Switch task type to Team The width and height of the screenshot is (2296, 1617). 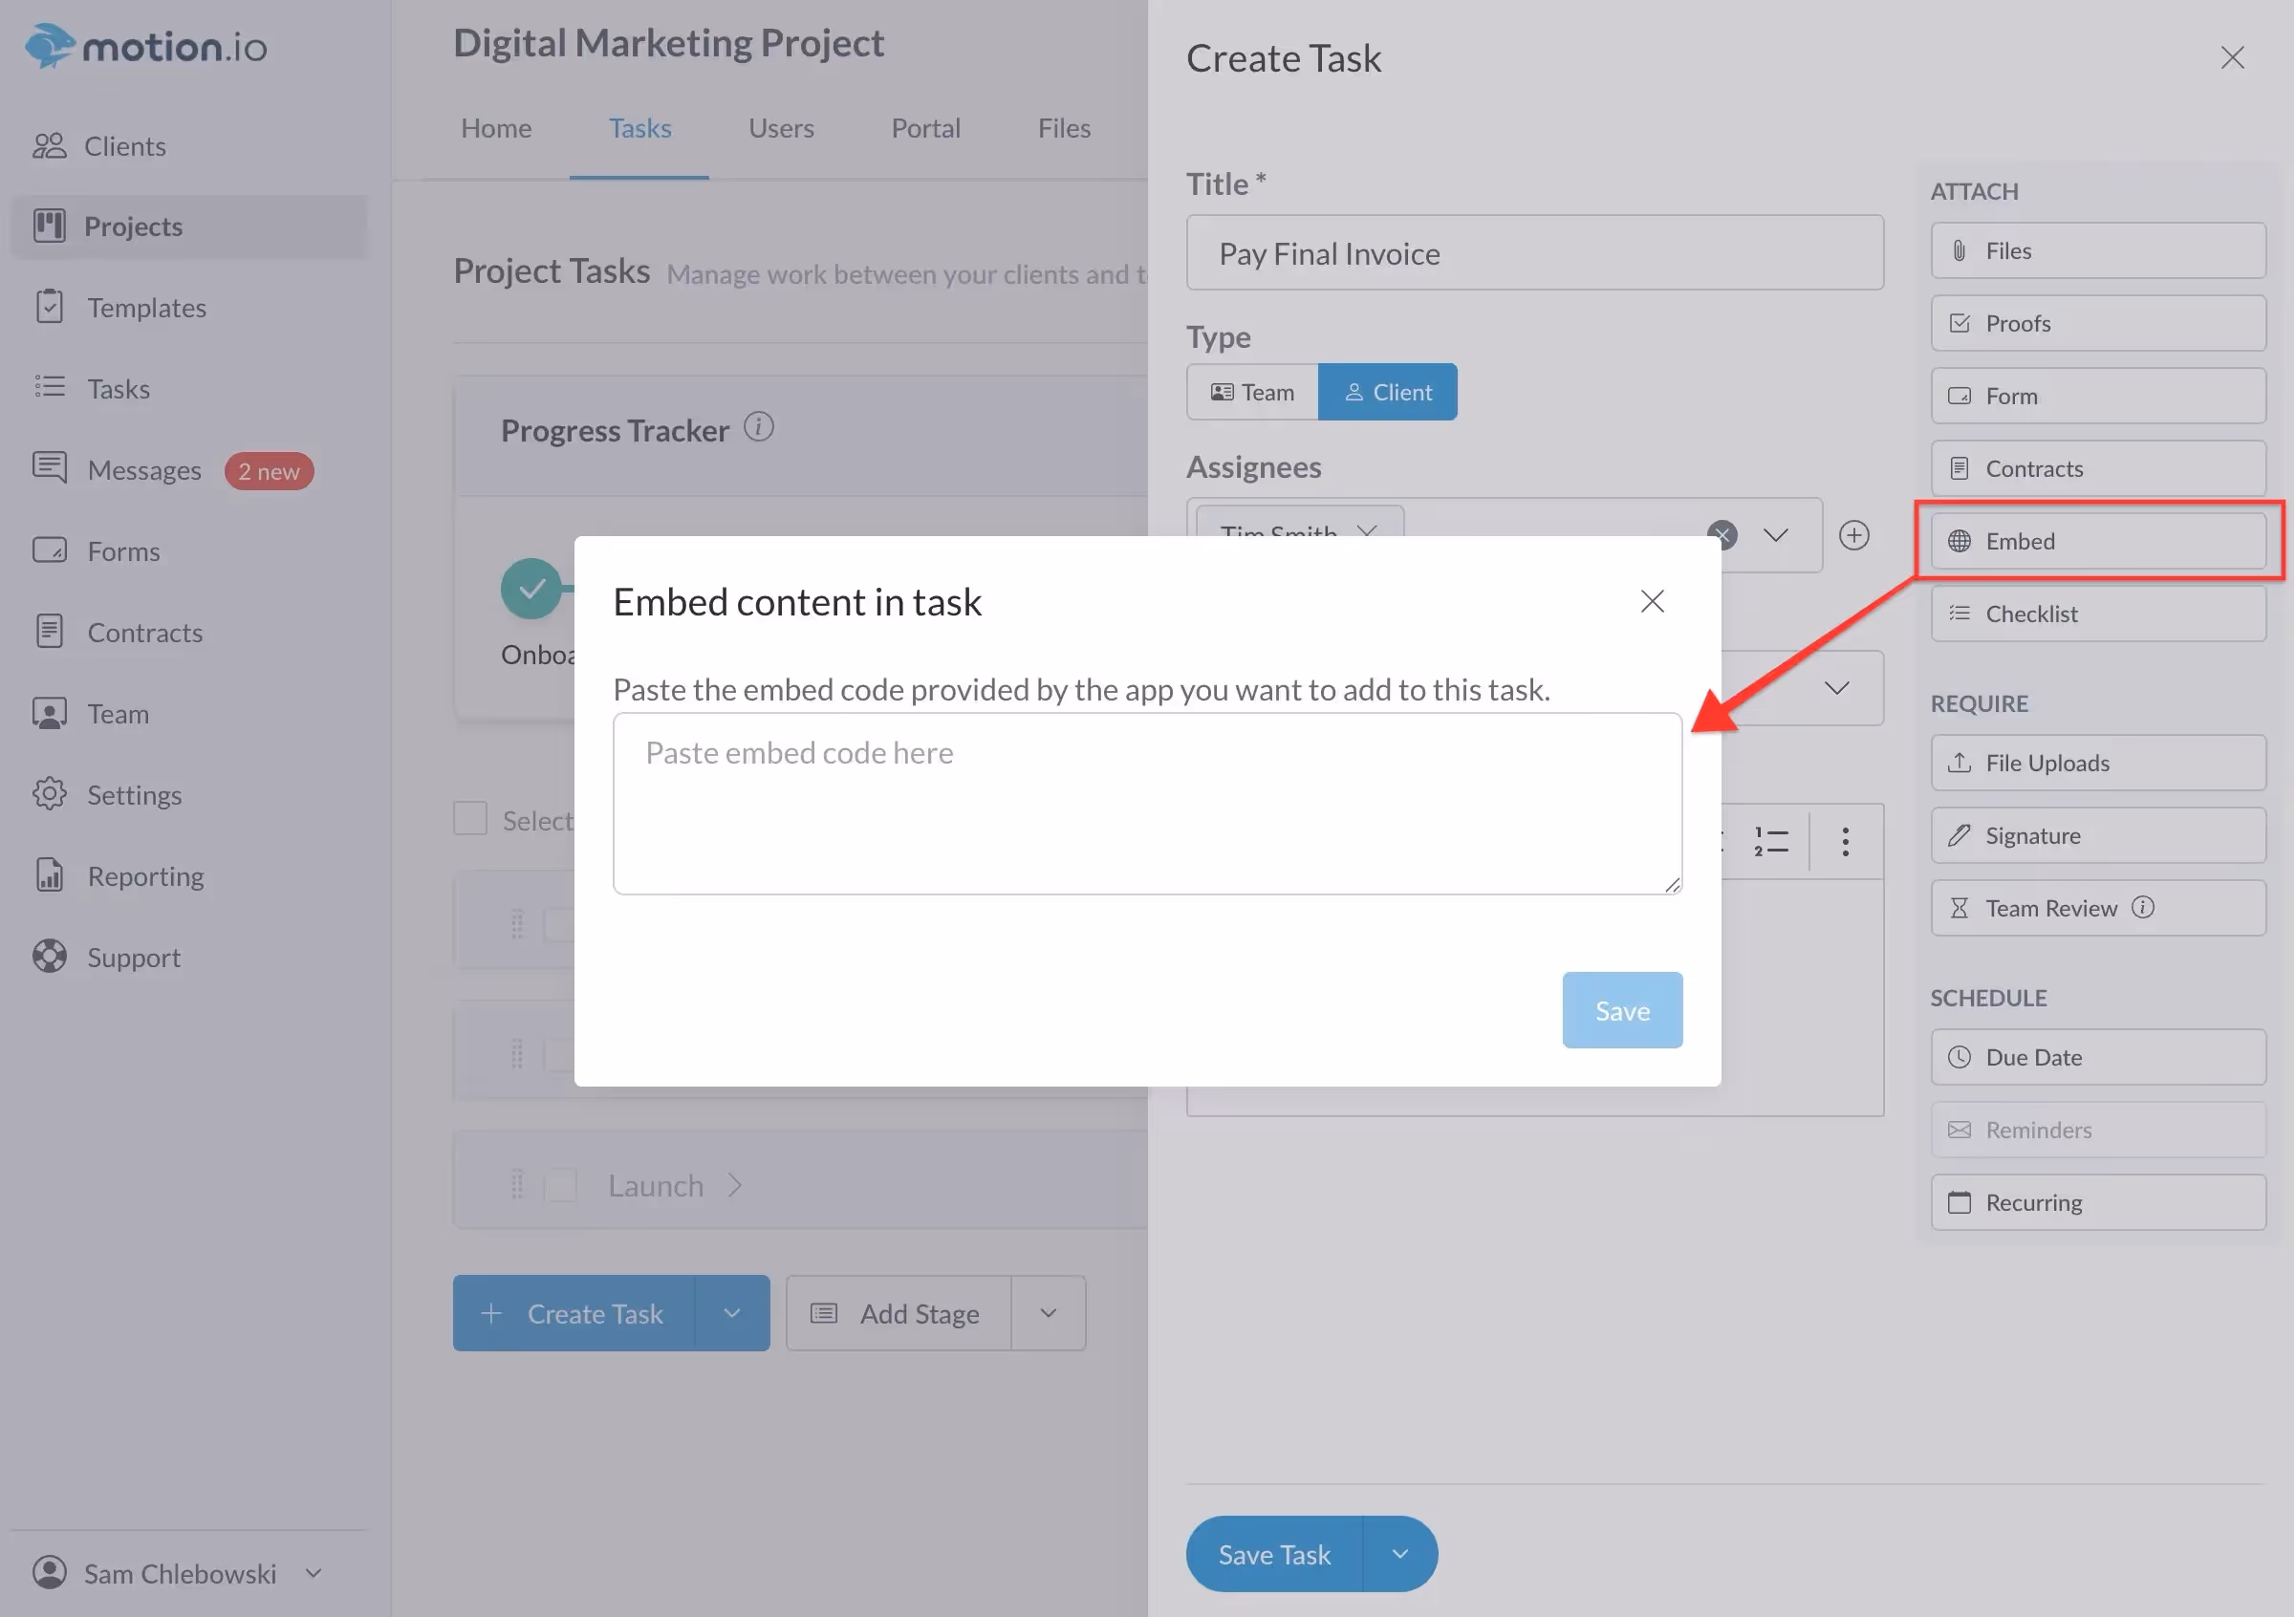[x=1252, y=392]
